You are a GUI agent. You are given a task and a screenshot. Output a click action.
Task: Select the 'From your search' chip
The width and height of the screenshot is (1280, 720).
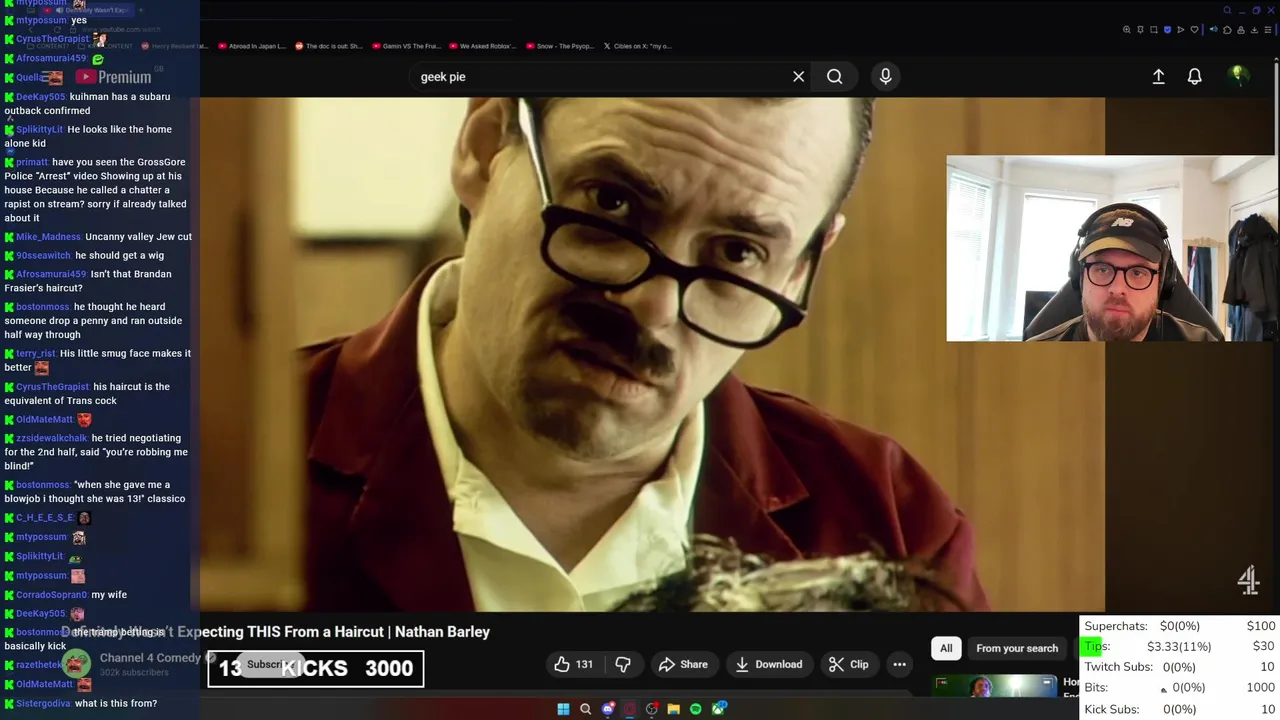[1017, 648]
